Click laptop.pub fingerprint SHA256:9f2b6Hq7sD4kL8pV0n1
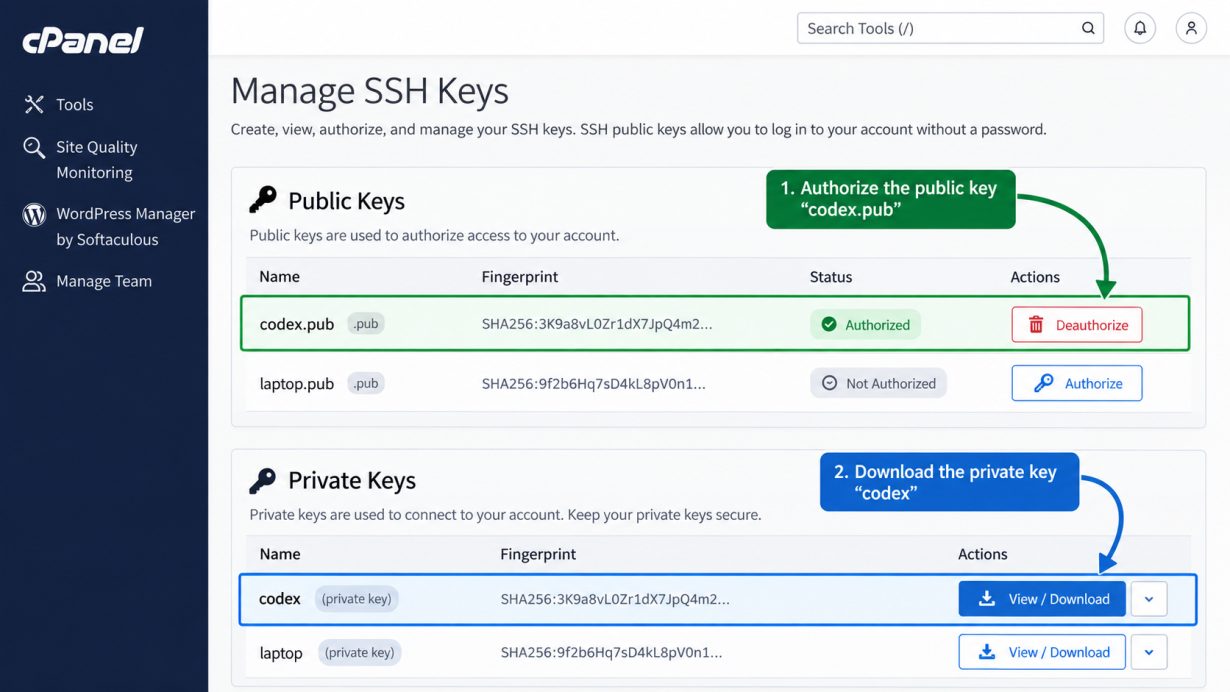Image resolution: width=1230 pixels, height=692 pixels. pyautogui.click(x=593, y=383)
